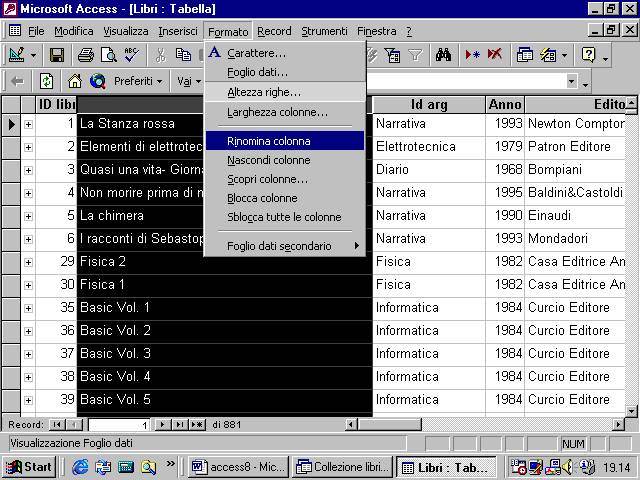Click the Copy icon in toolbar
This screenshot has height=480, width=640.
click(183, 55)
